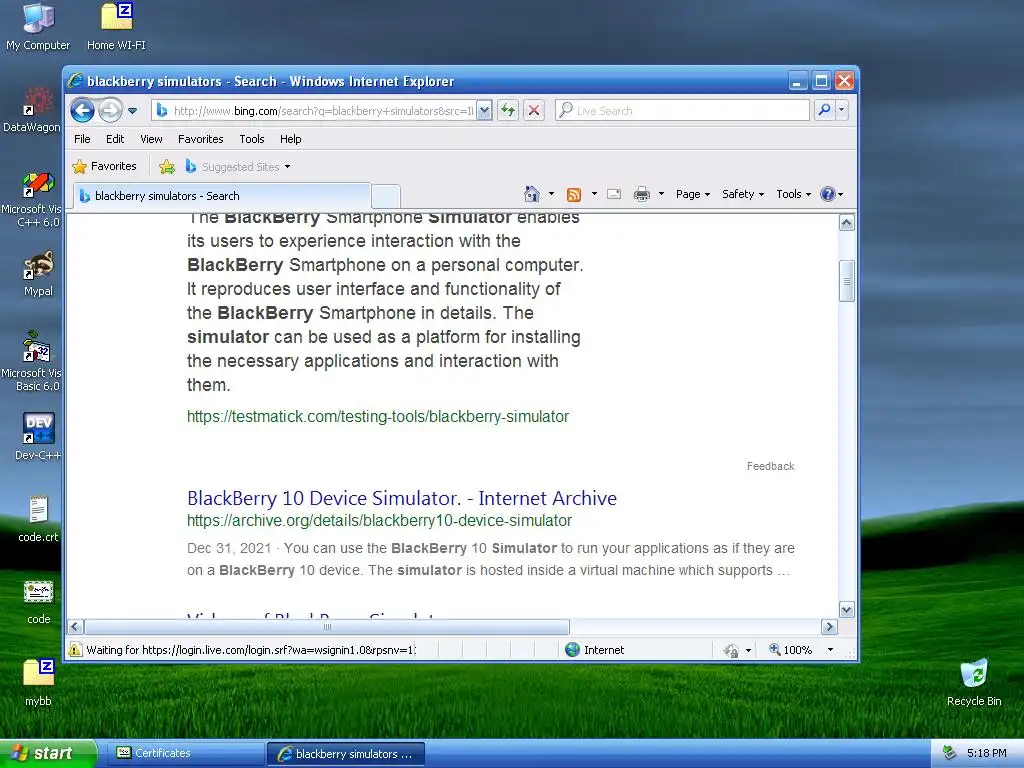
Task: Open the recent pages dropdown arrow
Action: pos(133,111)
